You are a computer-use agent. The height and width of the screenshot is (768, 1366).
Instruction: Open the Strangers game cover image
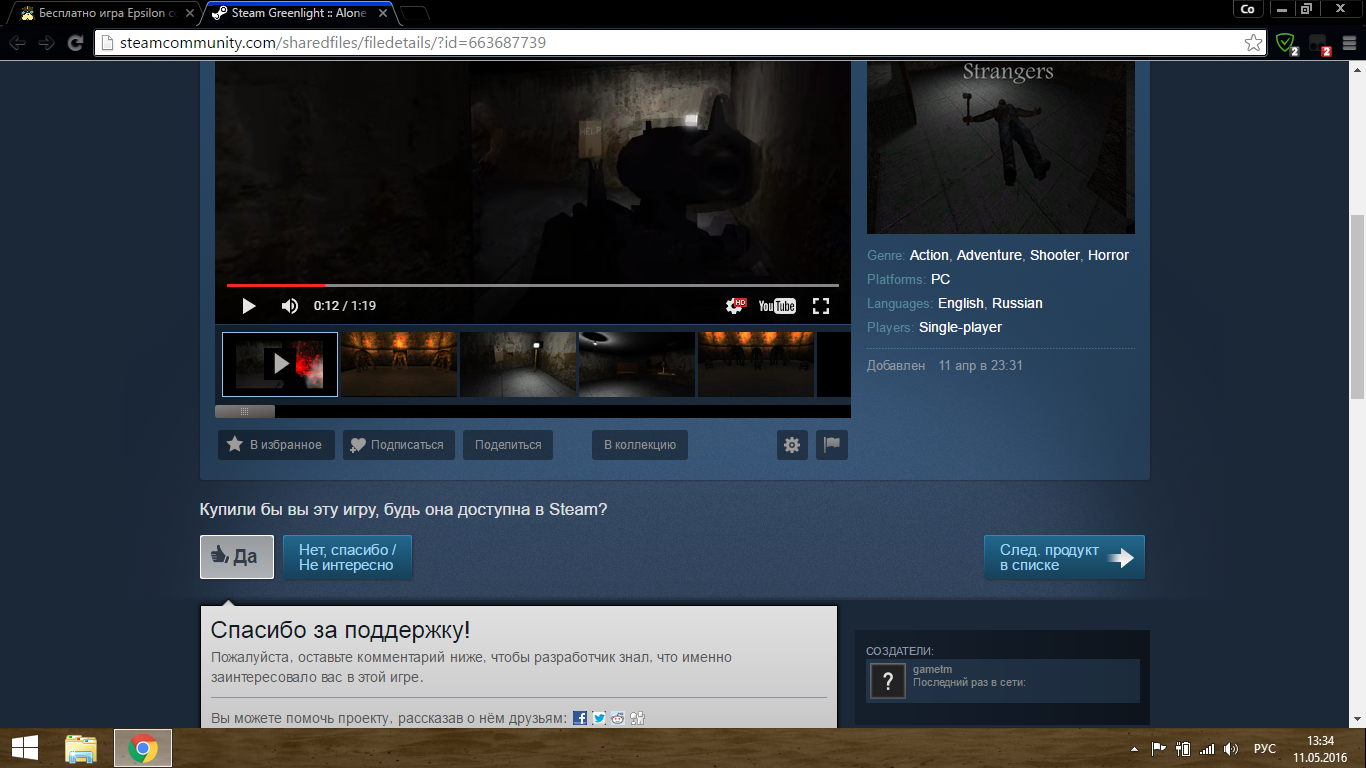(1001, 146)
